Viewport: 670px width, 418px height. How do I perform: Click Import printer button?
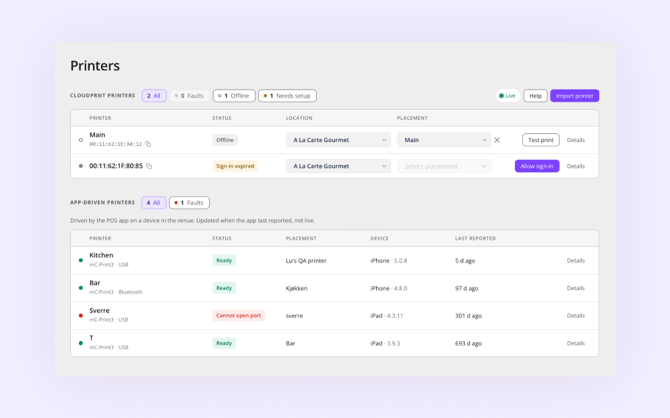[x=574, y=96]
